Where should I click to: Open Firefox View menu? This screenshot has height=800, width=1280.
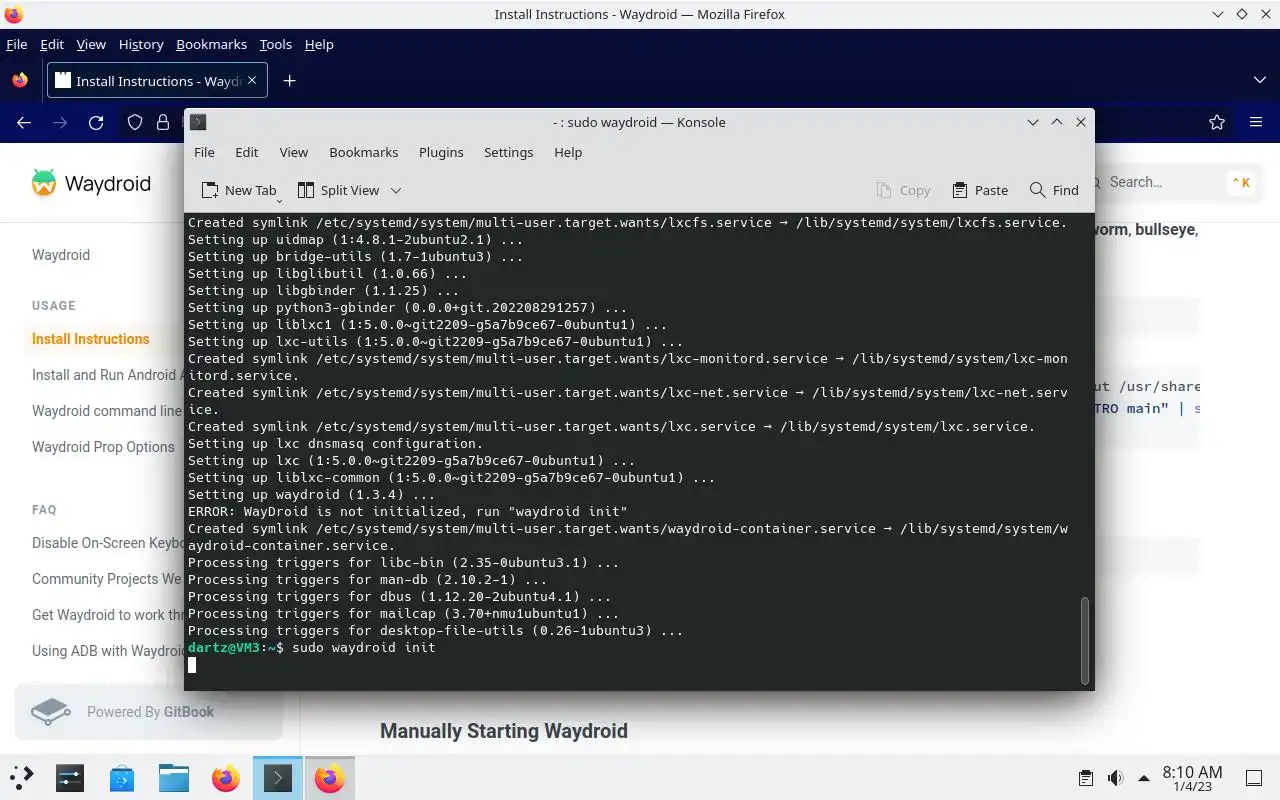point(91,44)
